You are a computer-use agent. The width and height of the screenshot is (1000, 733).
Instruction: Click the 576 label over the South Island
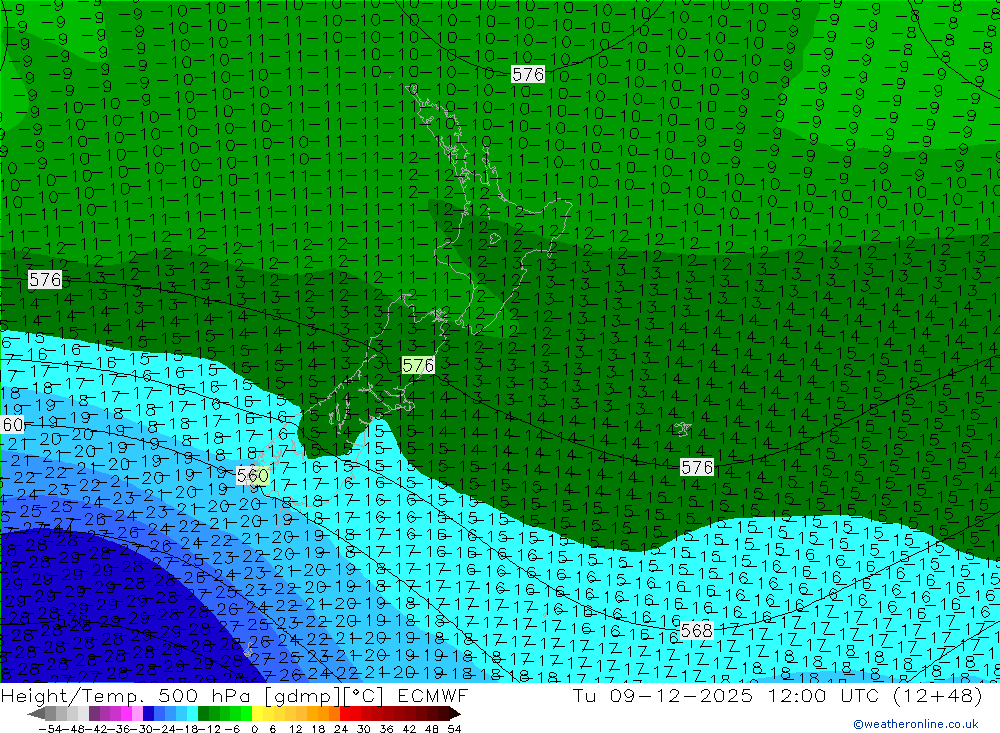coord(418,366)
